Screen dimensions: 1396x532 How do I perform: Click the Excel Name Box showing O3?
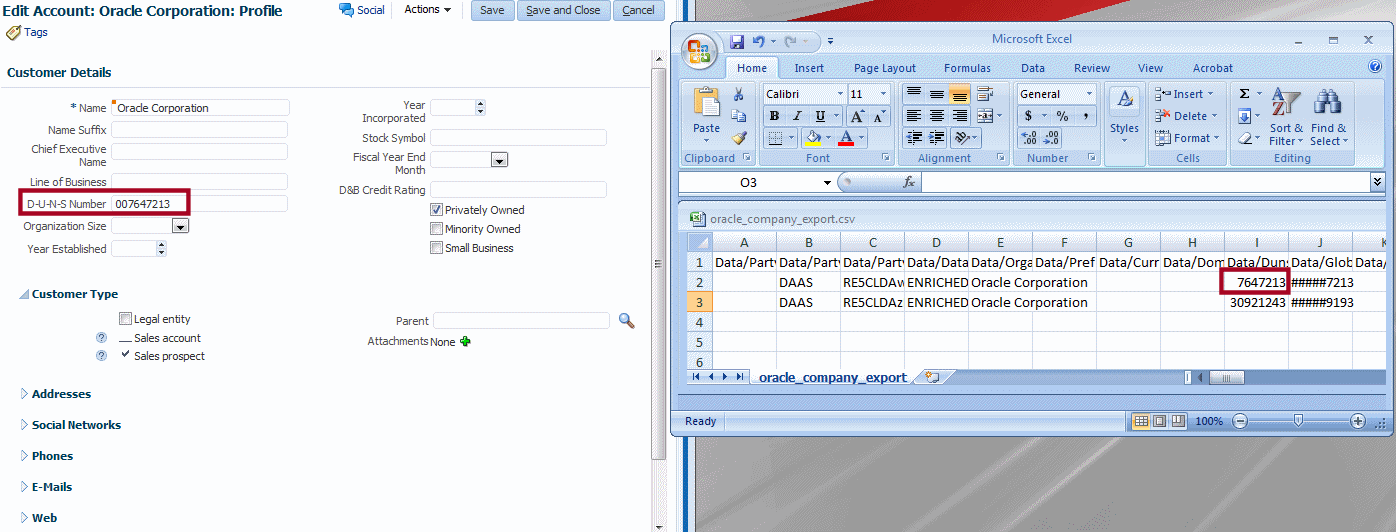click(x=749, y=182)
